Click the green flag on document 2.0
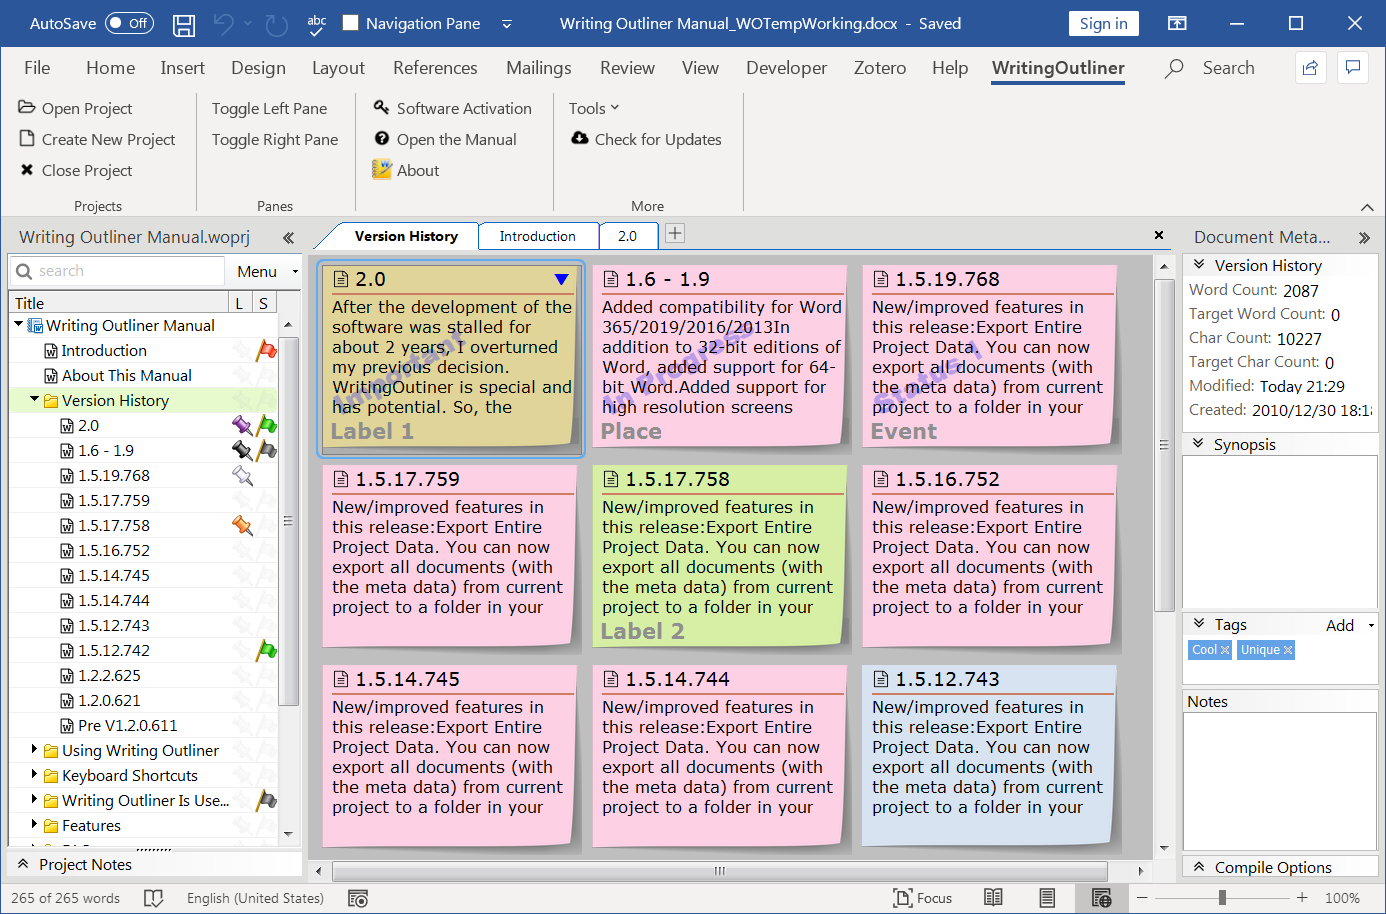Viewport: 1386px width, 914px height. pos(265,425)
